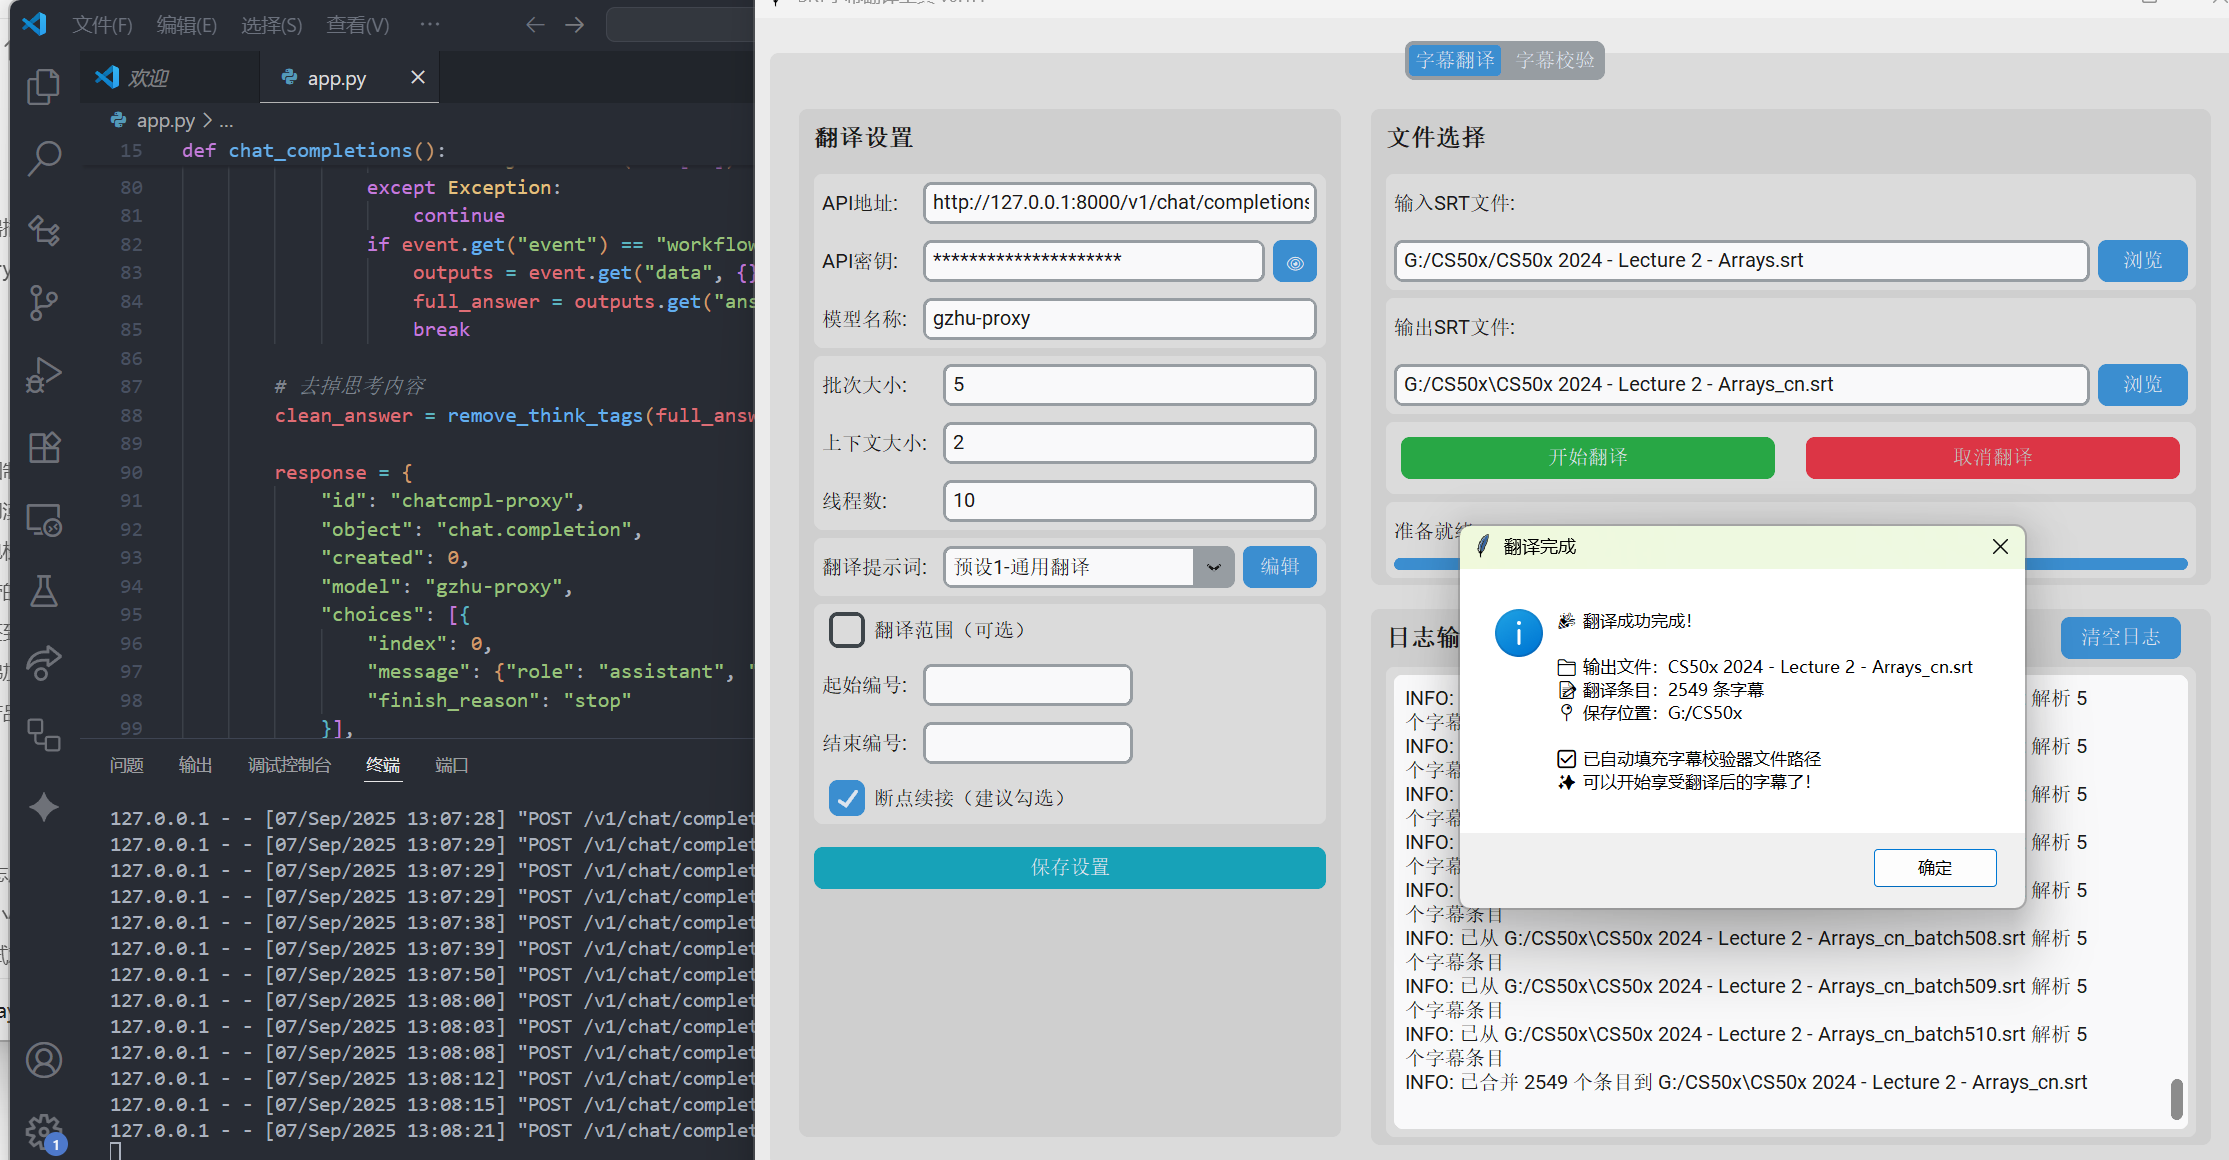Click the share arrow icon in activity bar
2229x1160 pixels.
(x=44, y=663)
